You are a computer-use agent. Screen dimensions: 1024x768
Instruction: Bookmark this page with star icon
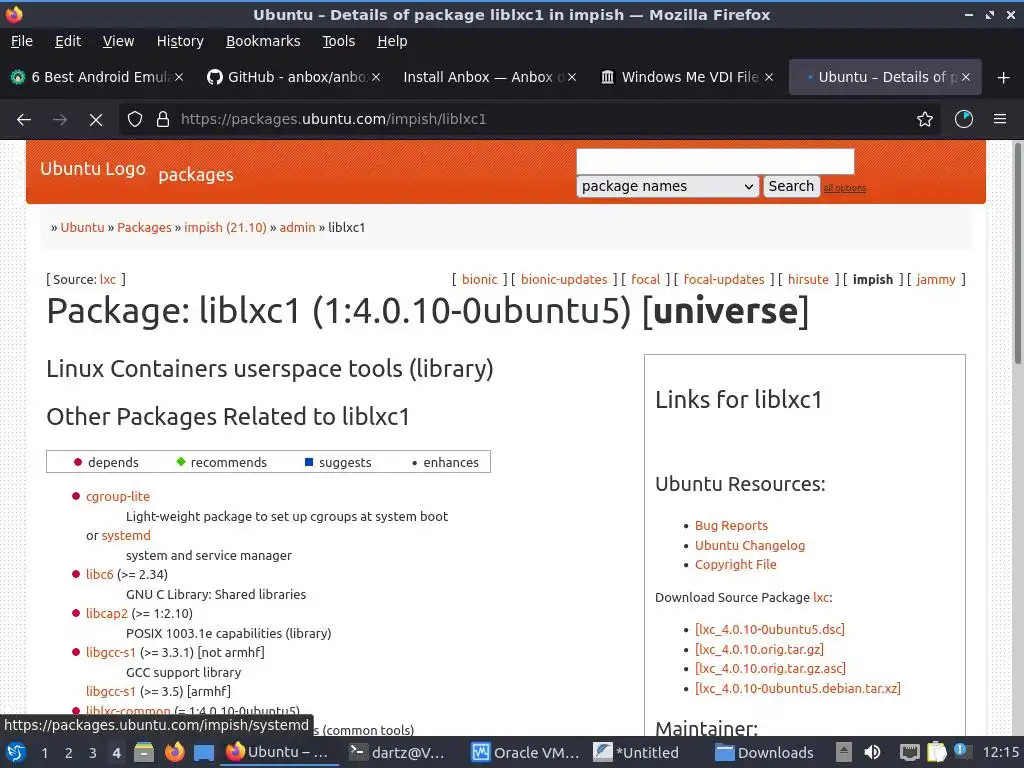point(925,120)
